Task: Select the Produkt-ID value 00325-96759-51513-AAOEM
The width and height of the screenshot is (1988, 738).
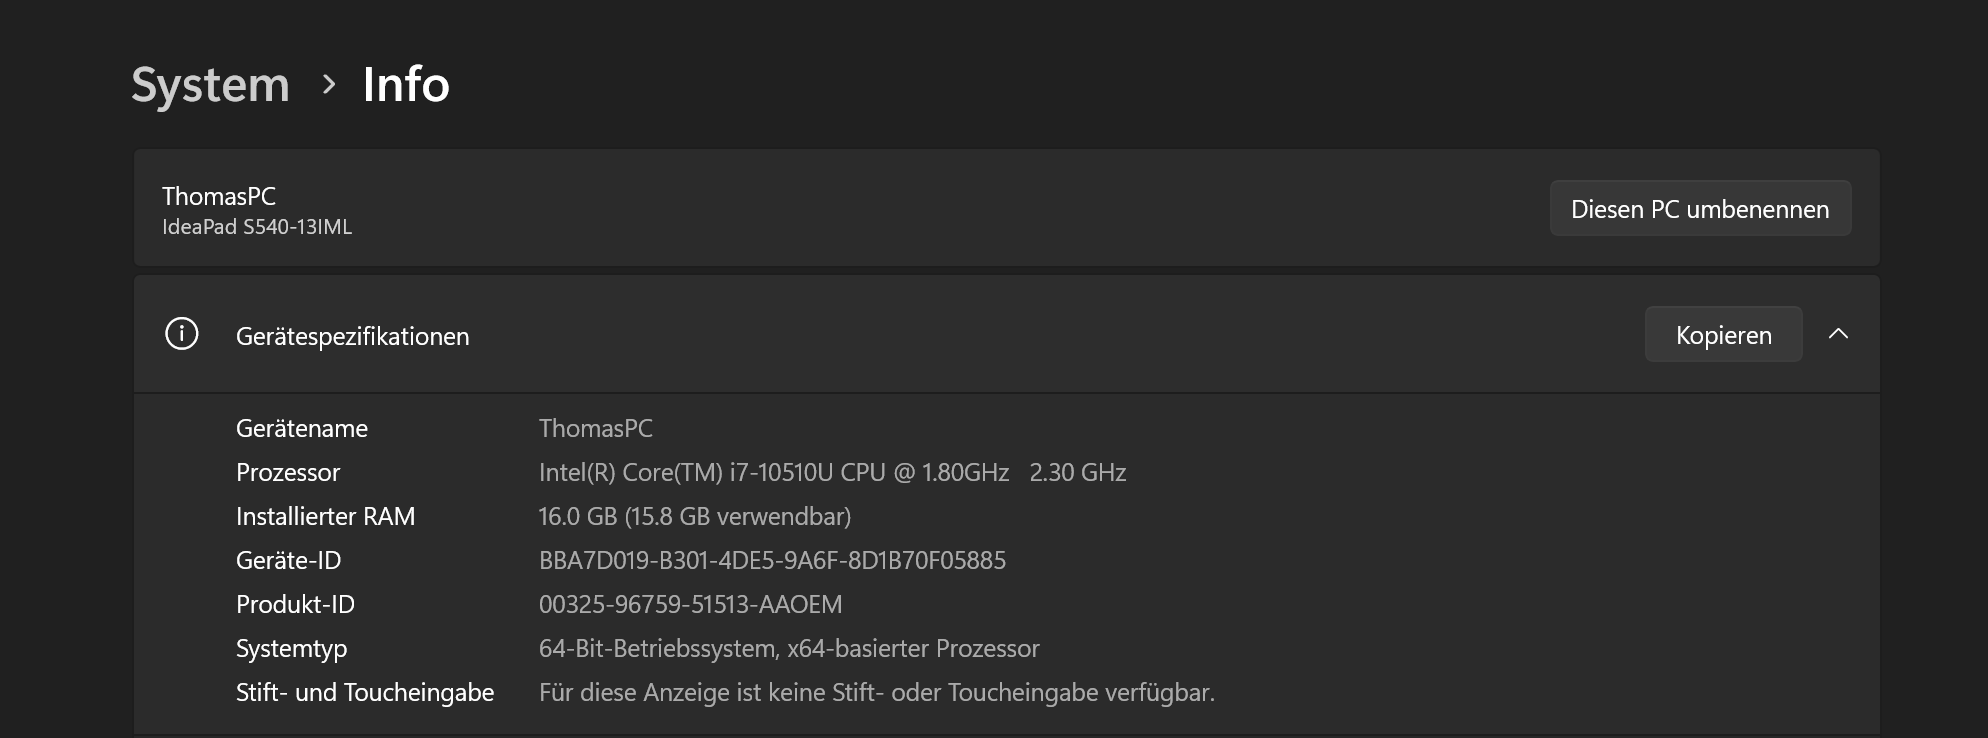Action: click(x=690, y=604)
